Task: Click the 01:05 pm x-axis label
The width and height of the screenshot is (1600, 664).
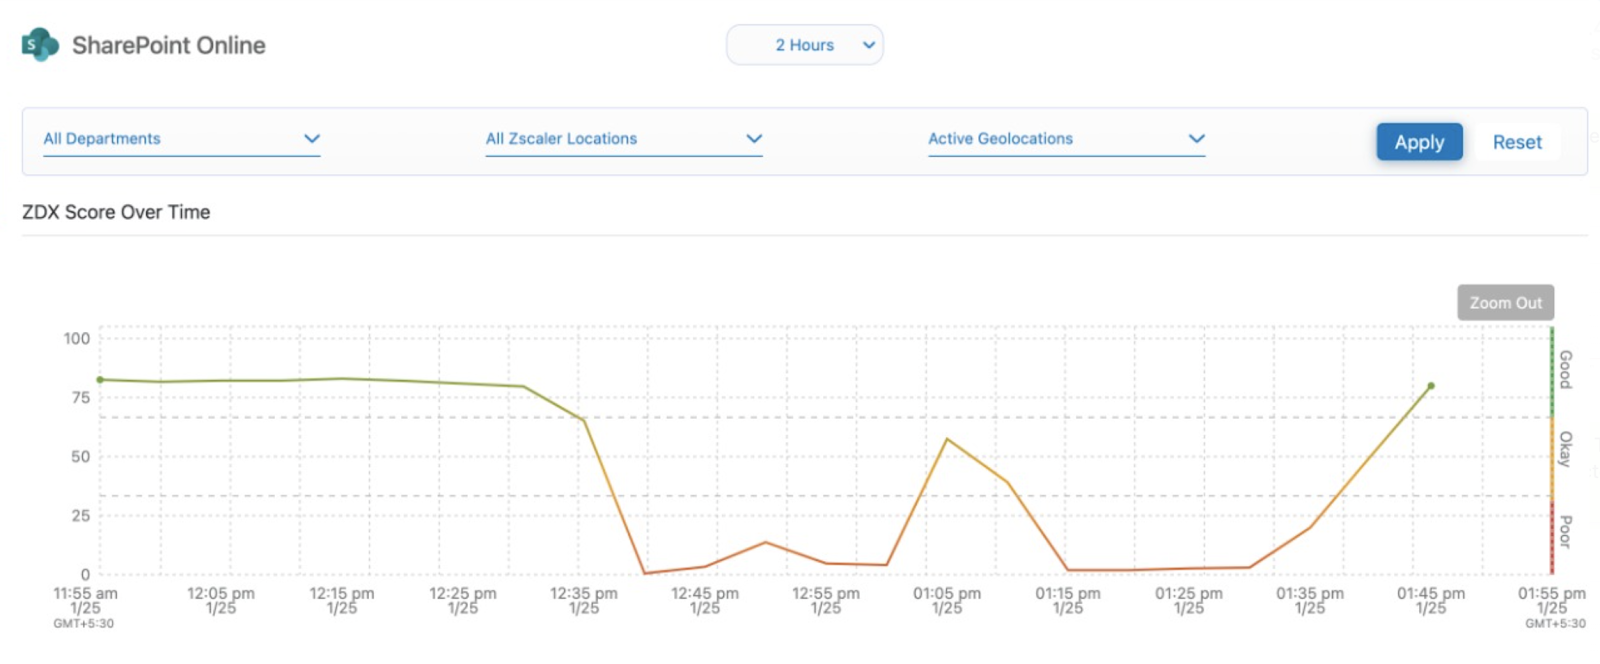Action: point(947,600)
